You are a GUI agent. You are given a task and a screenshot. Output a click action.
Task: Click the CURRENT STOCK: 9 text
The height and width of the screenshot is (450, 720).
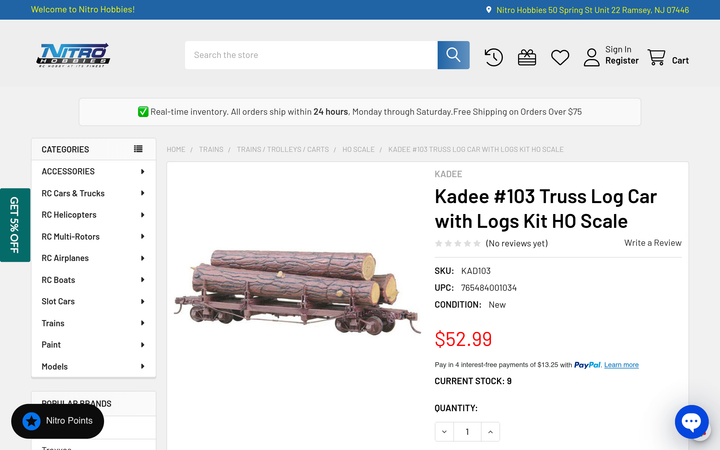473,381
